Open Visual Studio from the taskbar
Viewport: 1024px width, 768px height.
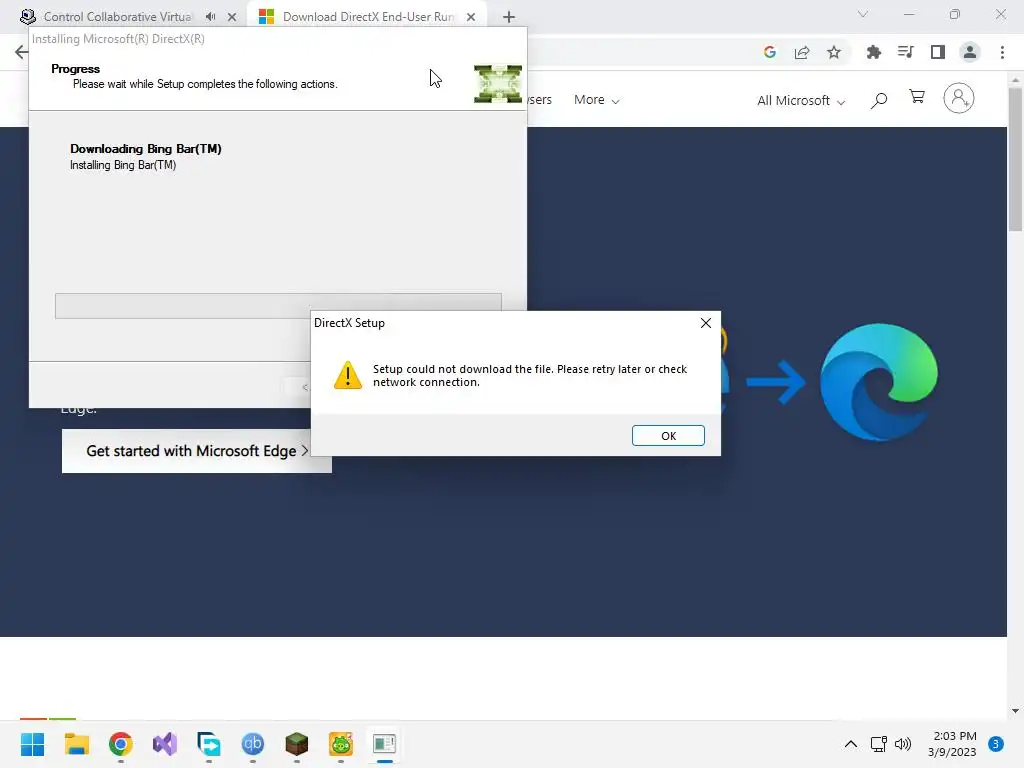[x=165, y=744]
